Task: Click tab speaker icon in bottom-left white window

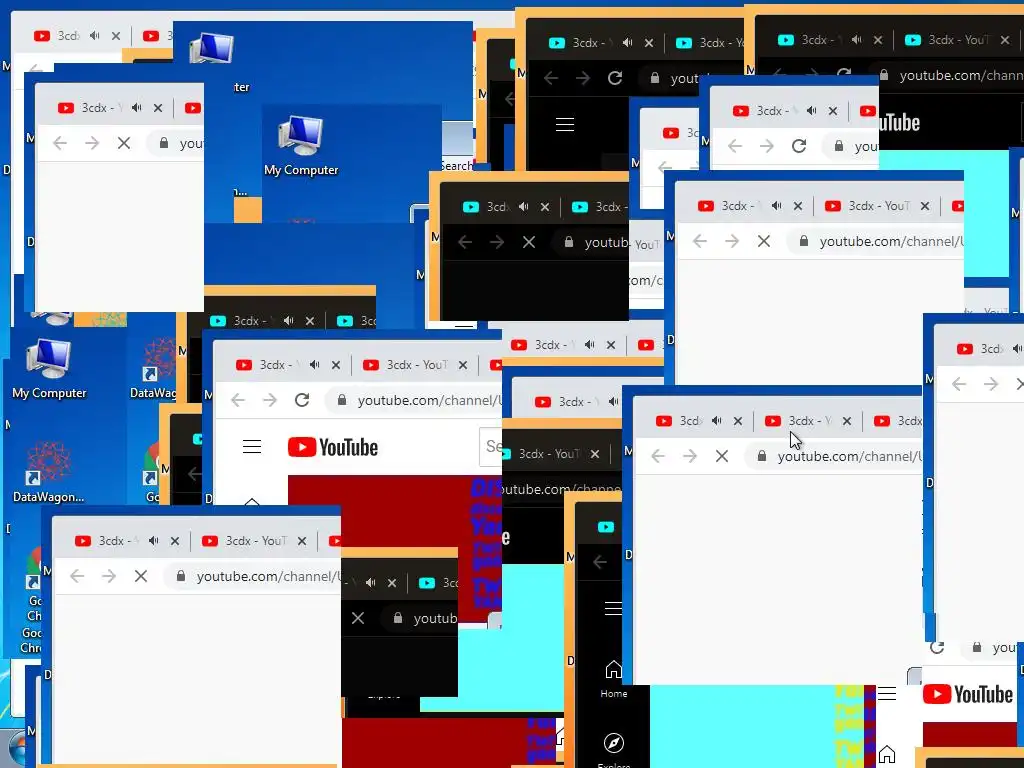Action: coord(154,541)
